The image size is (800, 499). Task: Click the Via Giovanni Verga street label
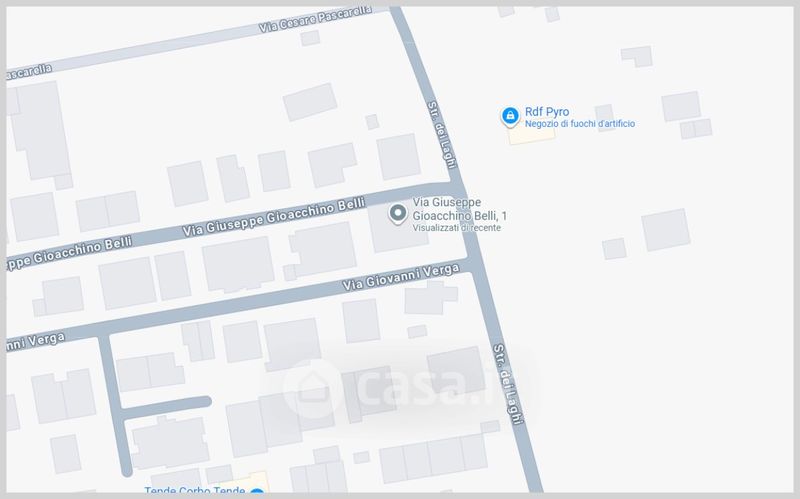[401, 277]
